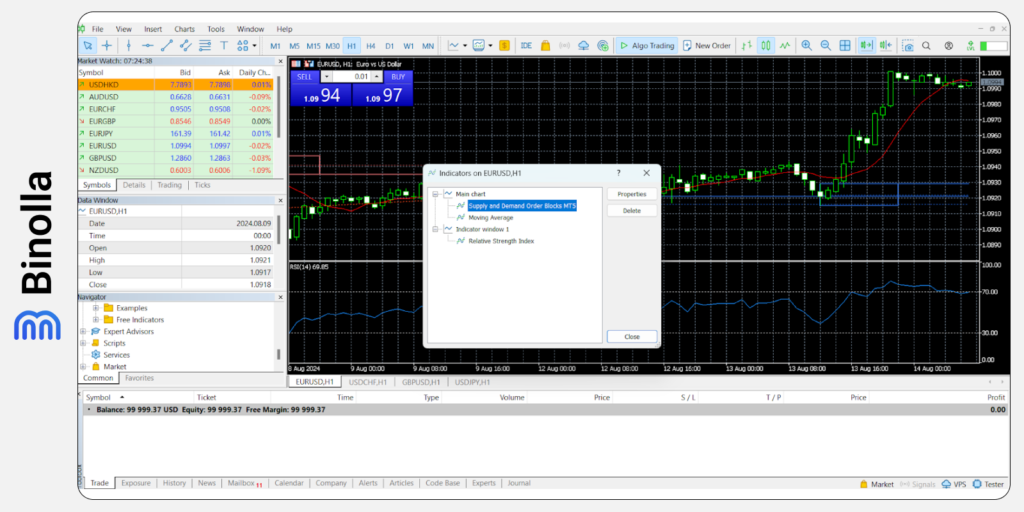The image size is (1024, 512).
Task: Open the VPS cloud hosting icon
Action: (584, 46)
